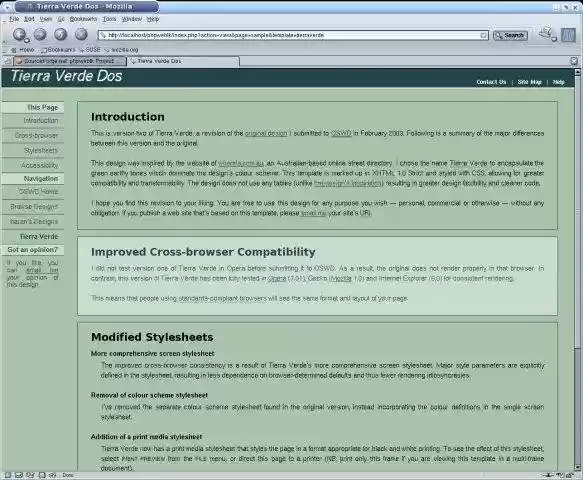This screenshot has width=583, height=480.
Task: Click the 'email me' link in Introduction paragraph
Action: pos(313,213)
